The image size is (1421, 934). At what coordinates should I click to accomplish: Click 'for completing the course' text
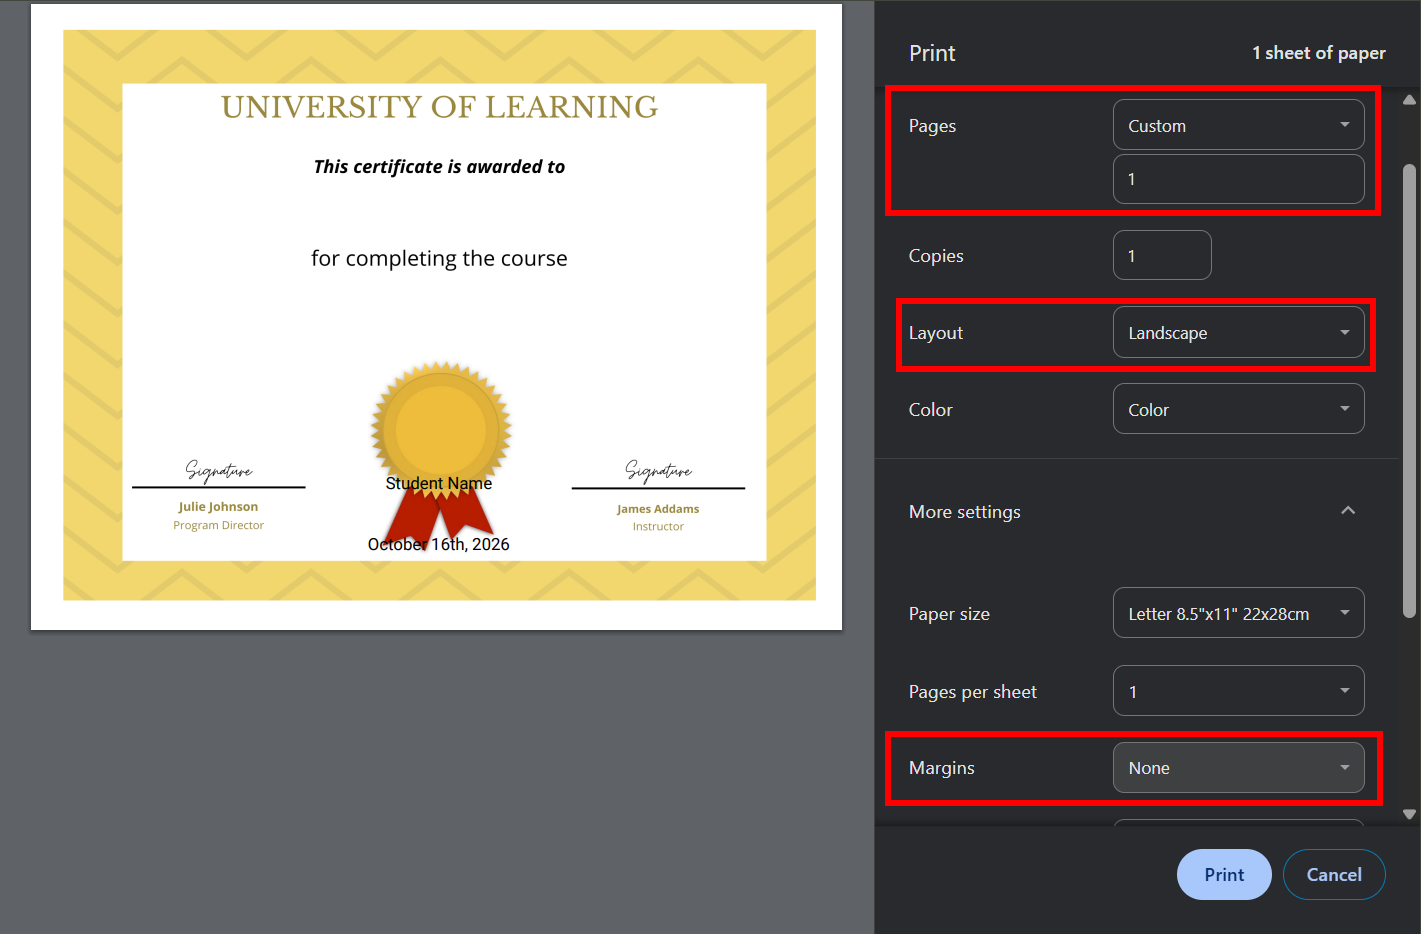click(439, 258)
